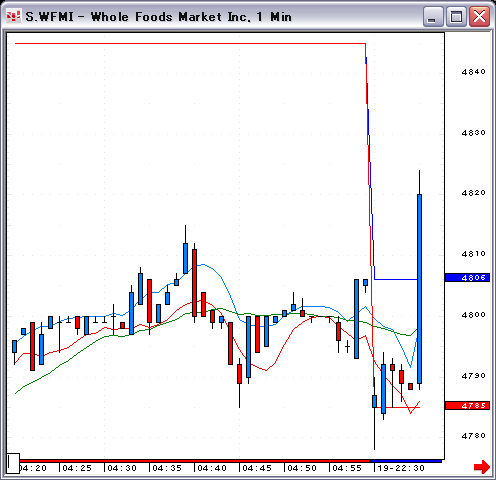Viewport: 496px width, 480px height.
Task: Click the red 4785 price marker
Action: click(x=467, y=405)
